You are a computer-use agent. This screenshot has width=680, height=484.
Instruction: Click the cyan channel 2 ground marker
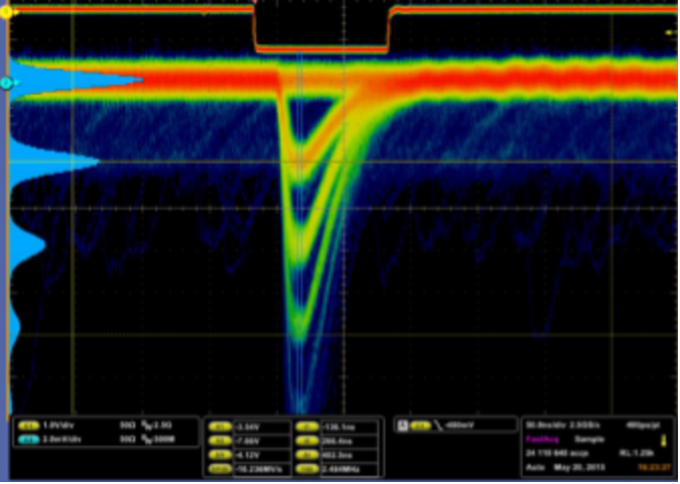(6, 82)
